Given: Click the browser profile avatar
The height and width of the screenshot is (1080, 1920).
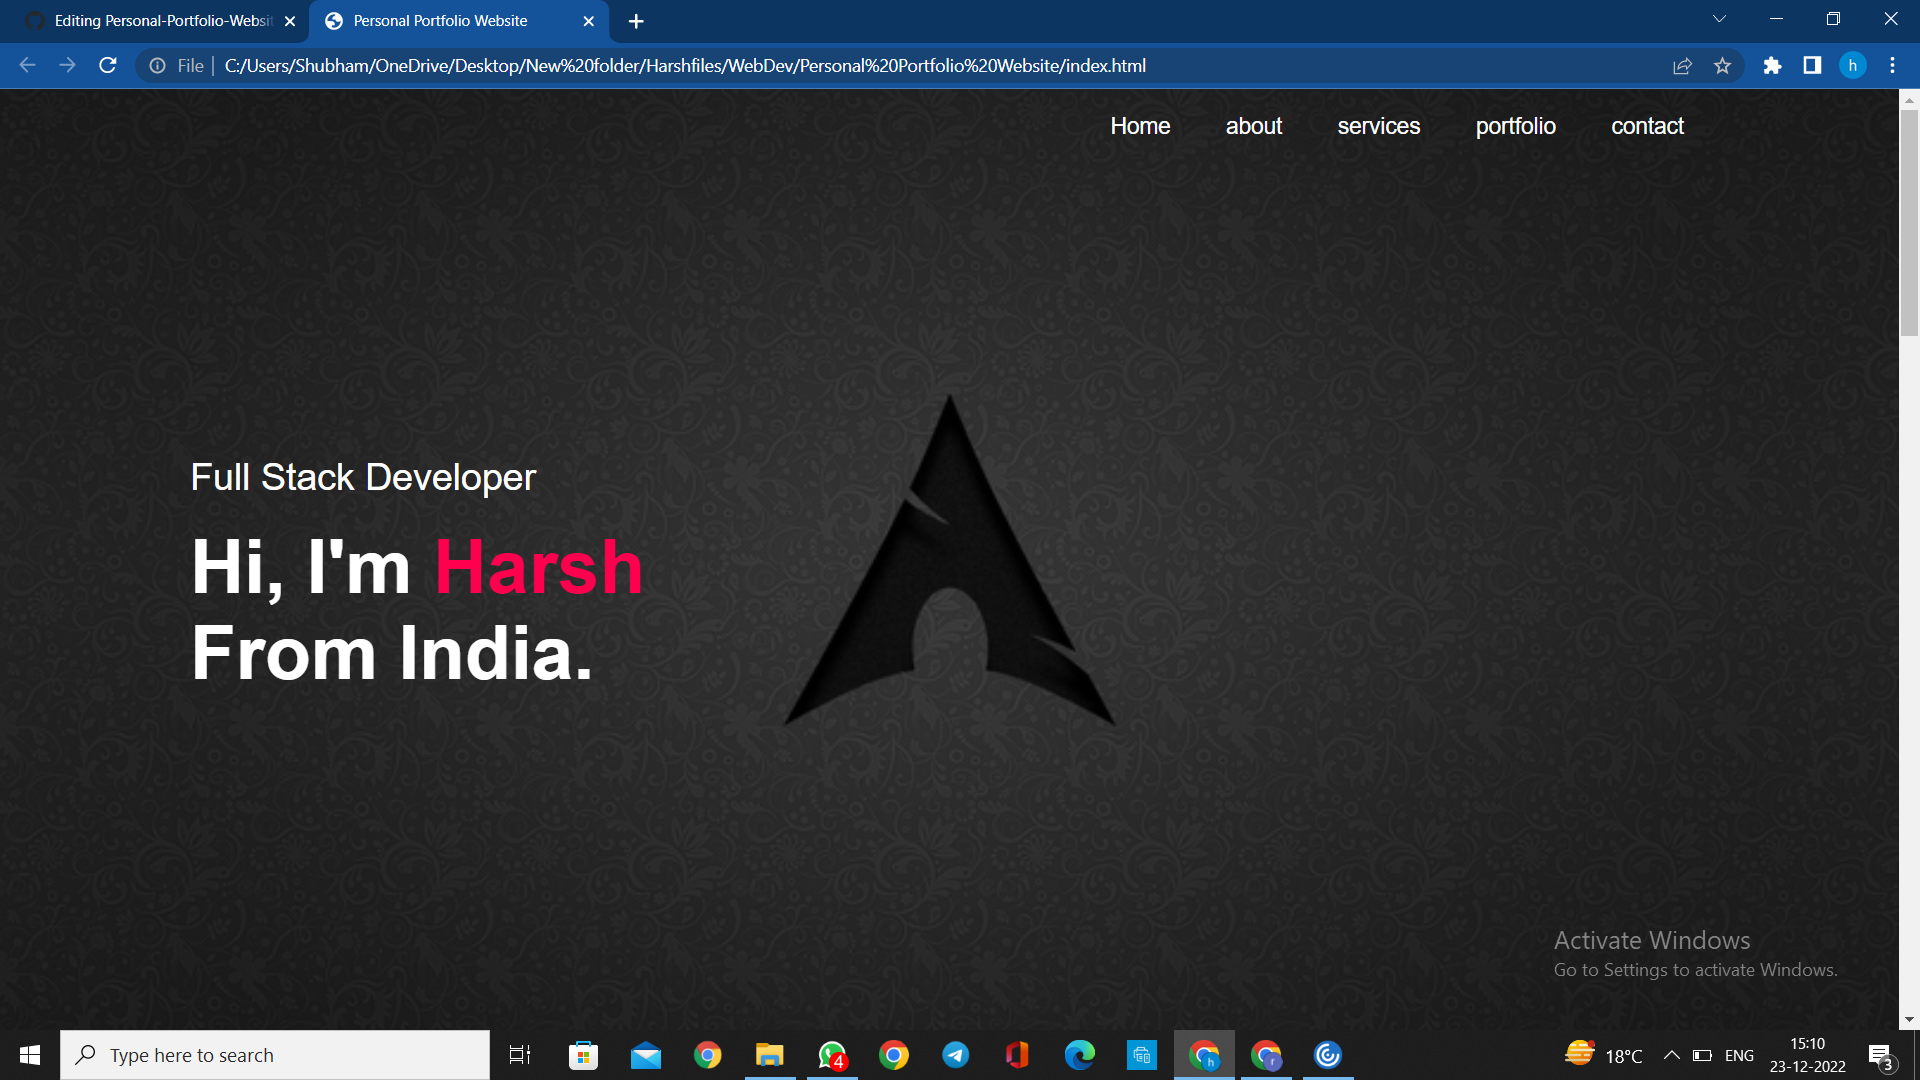Looking at the screenshot, I should (x=1852, y=65).
